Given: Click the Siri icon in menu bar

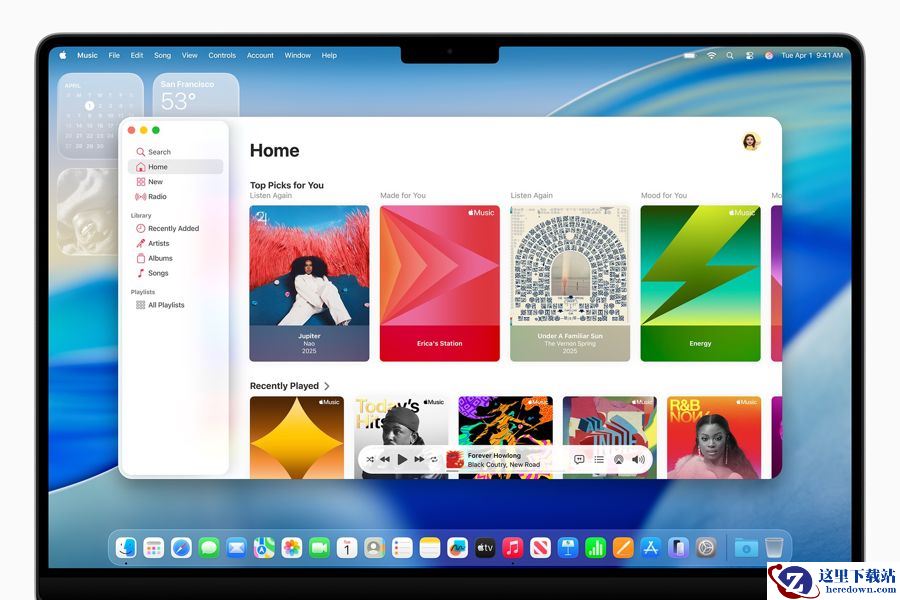Looking at the screenshot, I should [769, 55].
